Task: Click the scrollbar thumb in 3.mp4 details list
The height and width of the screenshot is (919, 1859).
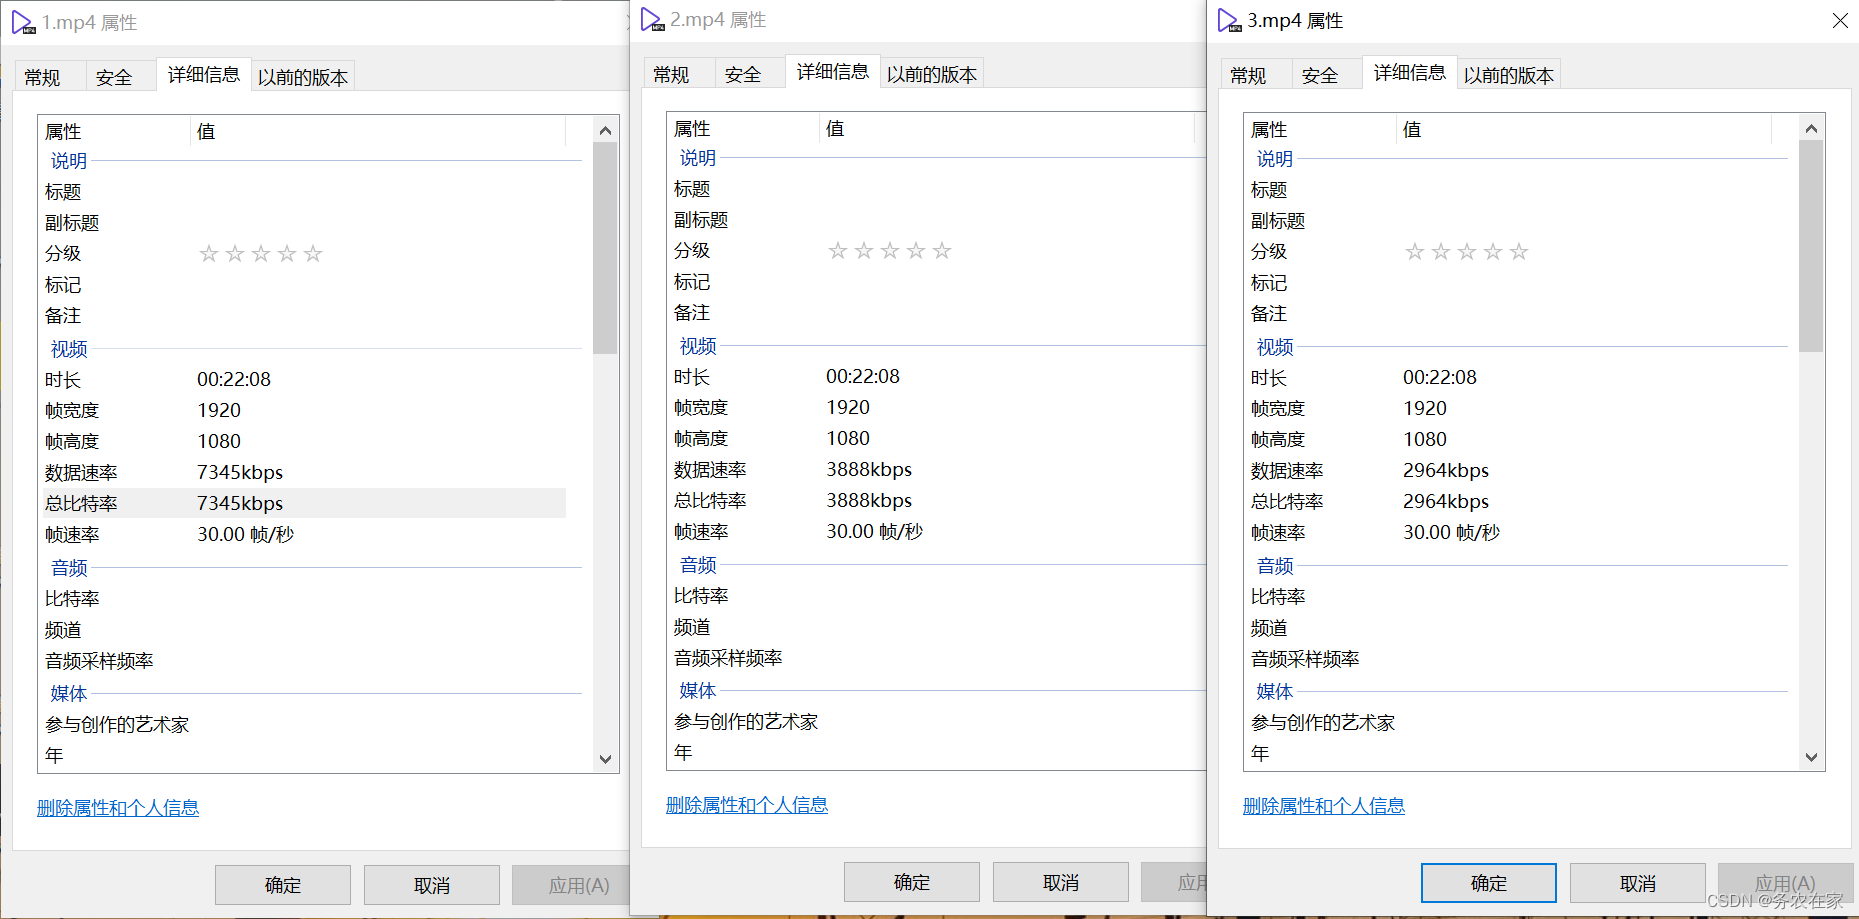Action: [x=1811, y=246]
